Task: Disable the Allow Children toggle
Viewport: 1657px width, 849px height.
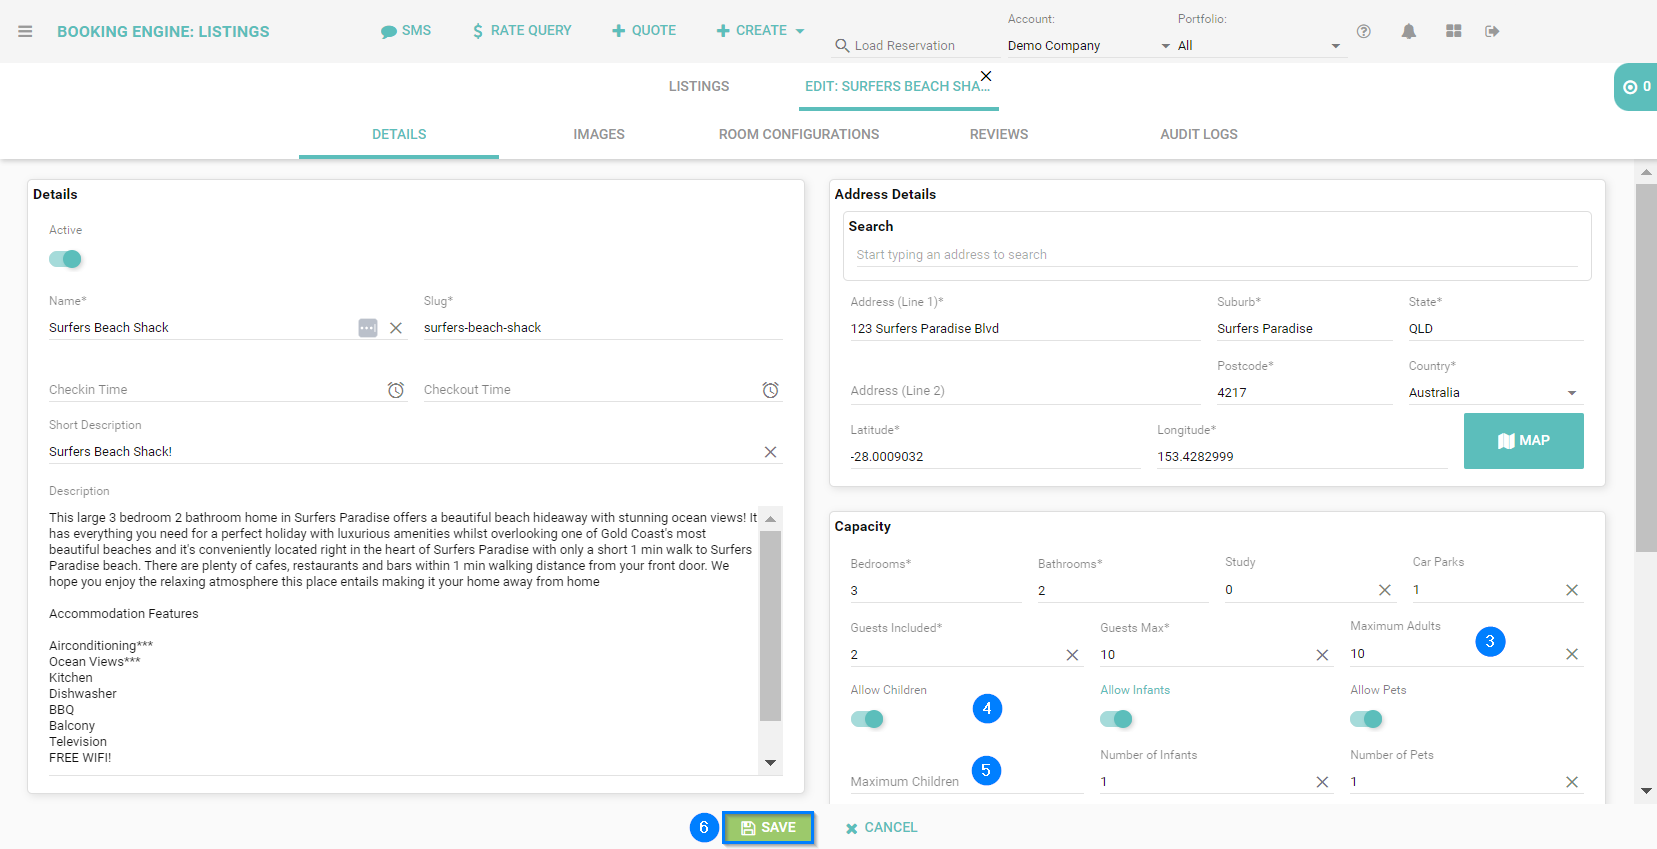Action: [x=867, y=719]
